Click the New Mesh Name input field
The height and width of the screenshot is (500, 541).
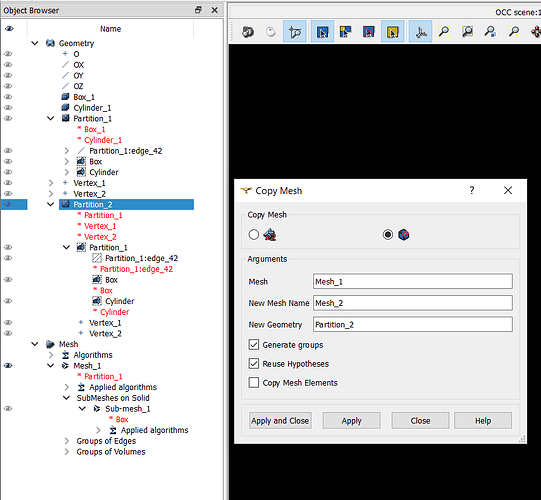[x=413, y=303]
